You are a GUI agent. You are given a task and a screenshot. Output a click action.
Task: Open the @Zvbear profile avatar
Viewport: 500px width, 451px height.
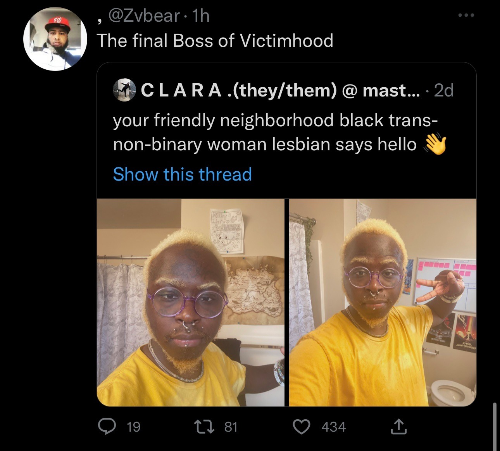pos(55,39)
